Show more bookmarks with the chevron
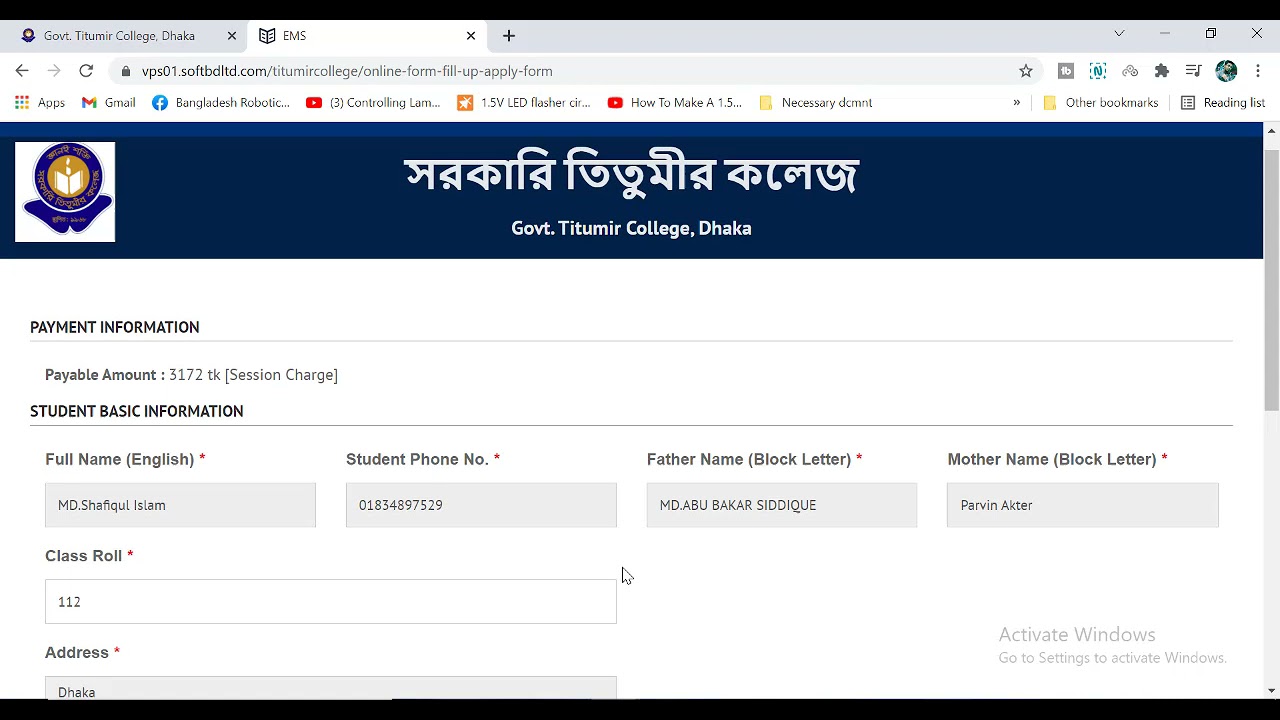1280x720 pixels. pos(1016,102)
